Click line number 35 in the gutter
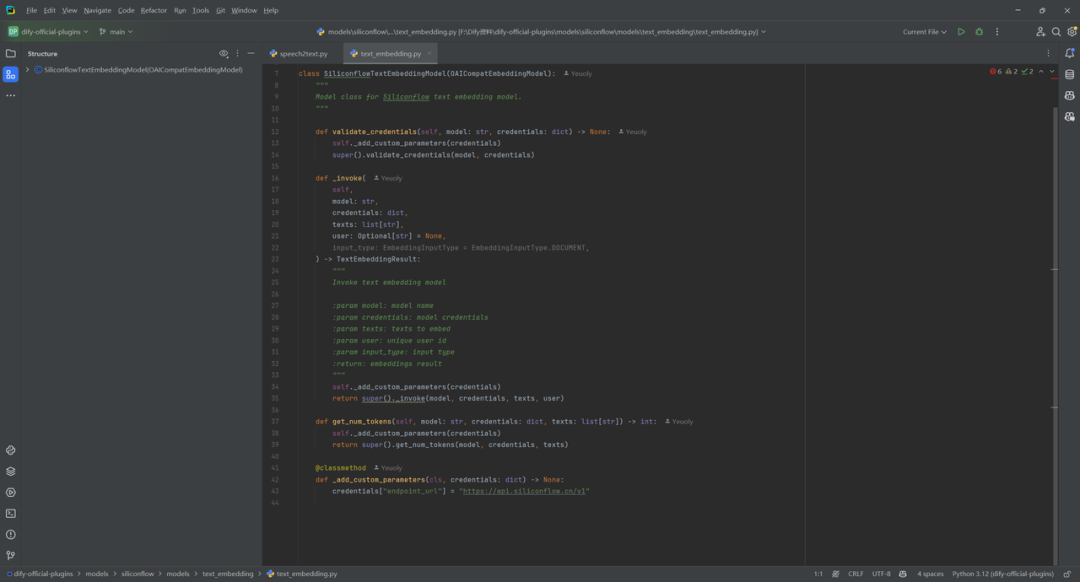1080x582 pixels. pos(275,398)
